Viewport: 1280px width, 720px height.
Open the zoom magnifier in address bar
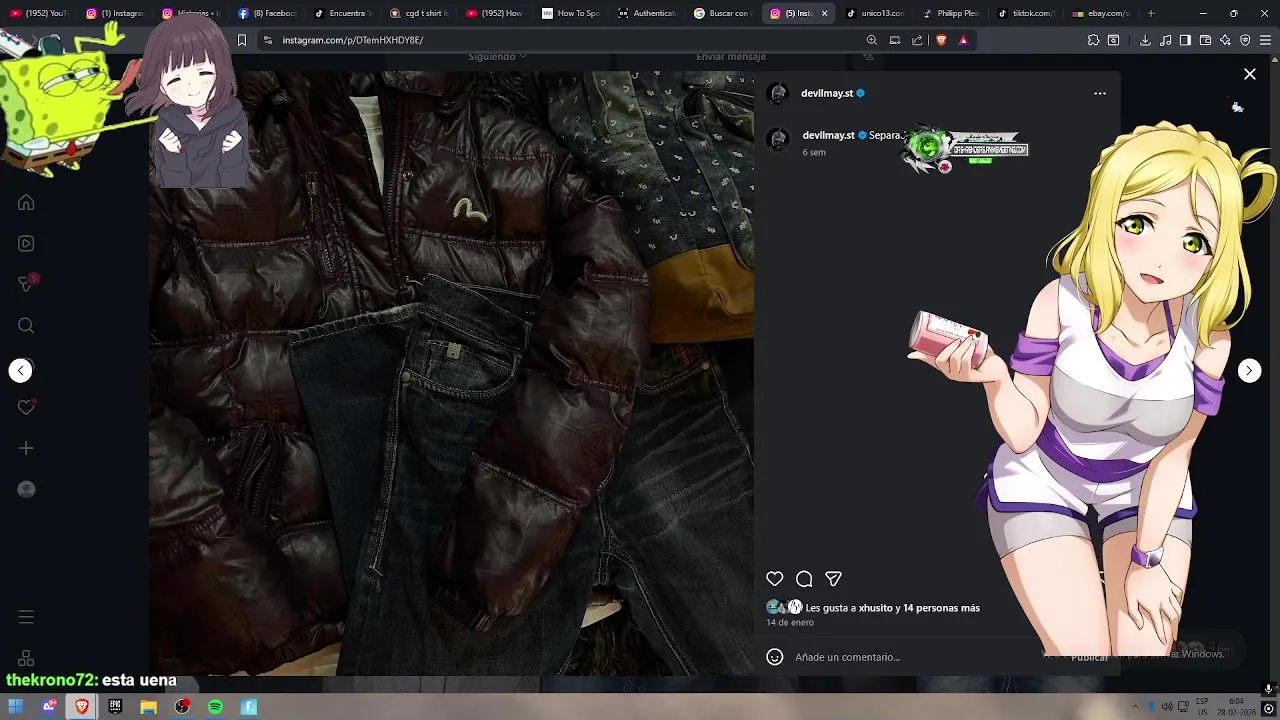872,40
